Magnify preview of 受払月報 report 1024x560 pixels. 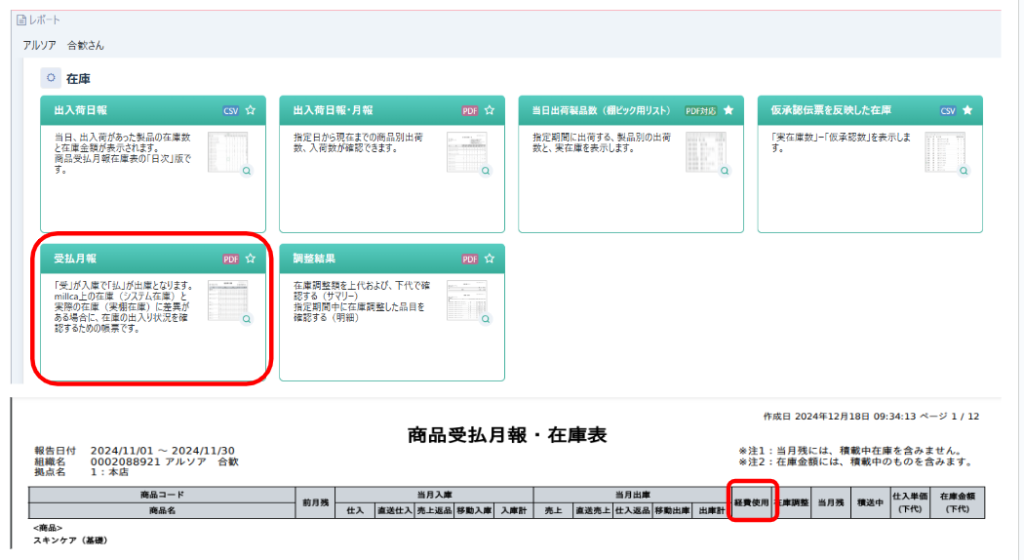(246, 319)
